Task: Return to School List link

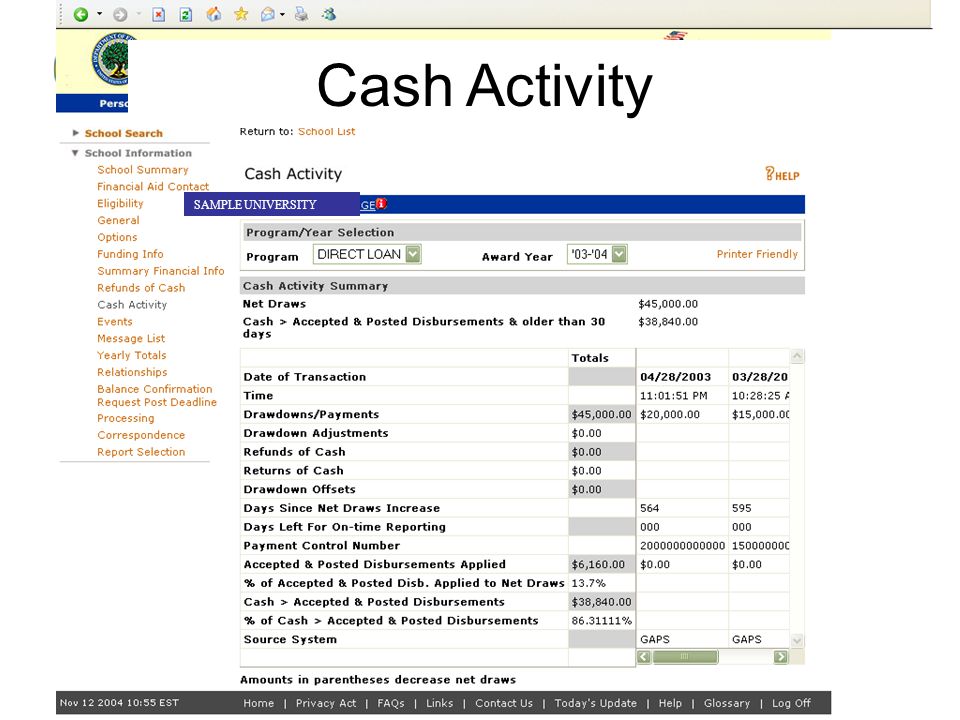Action: click(326, 132)
